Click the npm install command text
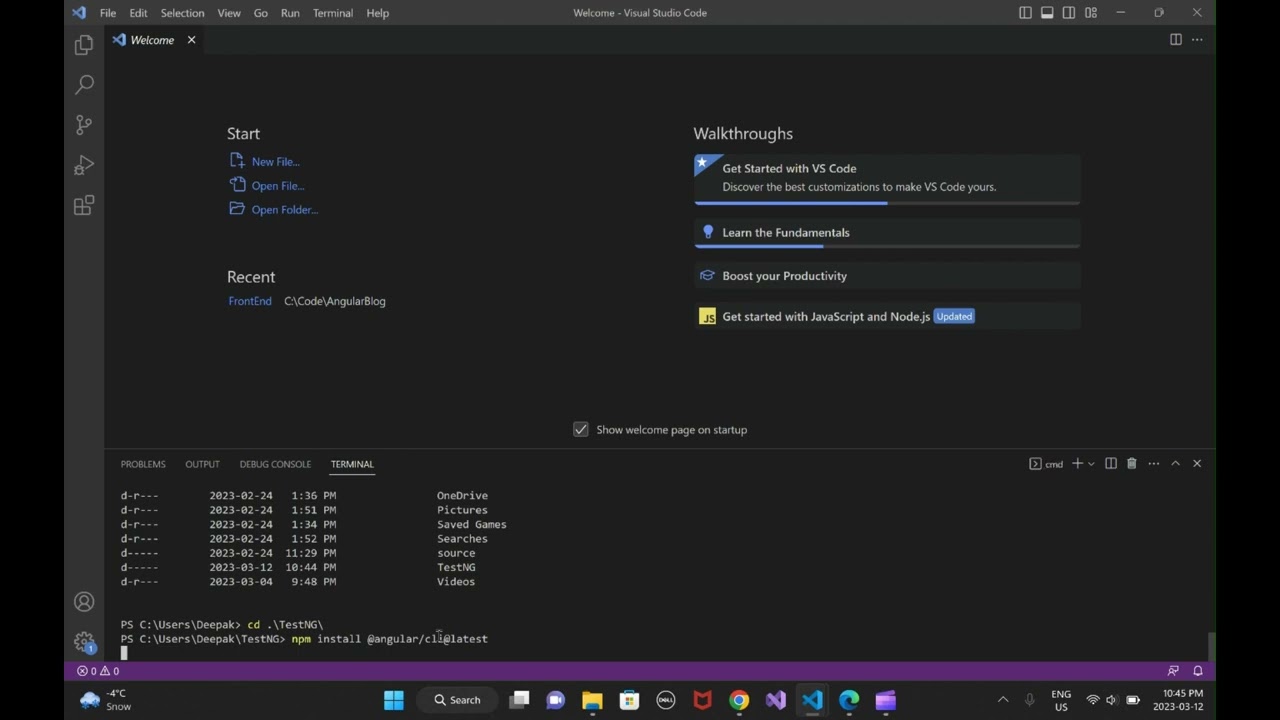The image size is (1280, 720). pyautogui.click(x=390, y=639)
